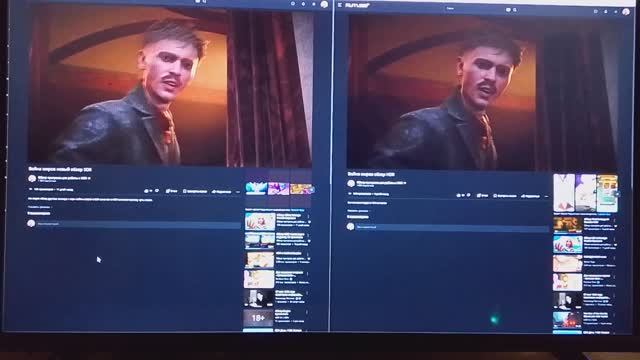Open the second recommended video thumbnail in right window

click(x=567, y=244)
